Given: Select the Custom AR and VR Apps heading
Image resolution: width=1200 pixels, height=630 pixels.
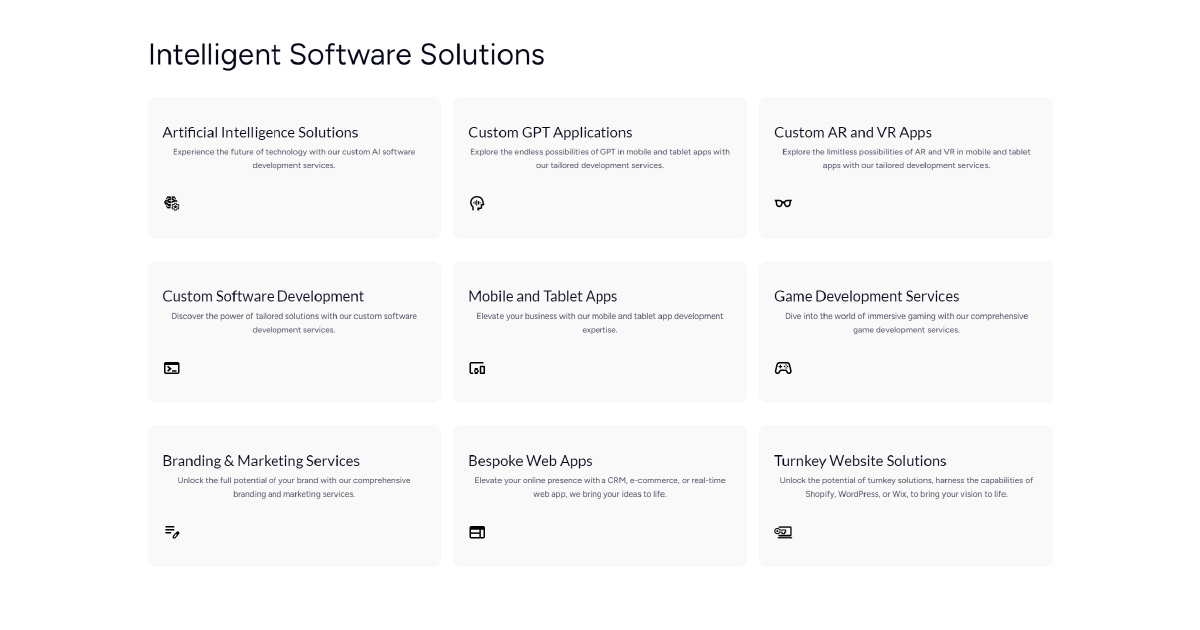Looking at the screenshot, I should tap(853, 132).
